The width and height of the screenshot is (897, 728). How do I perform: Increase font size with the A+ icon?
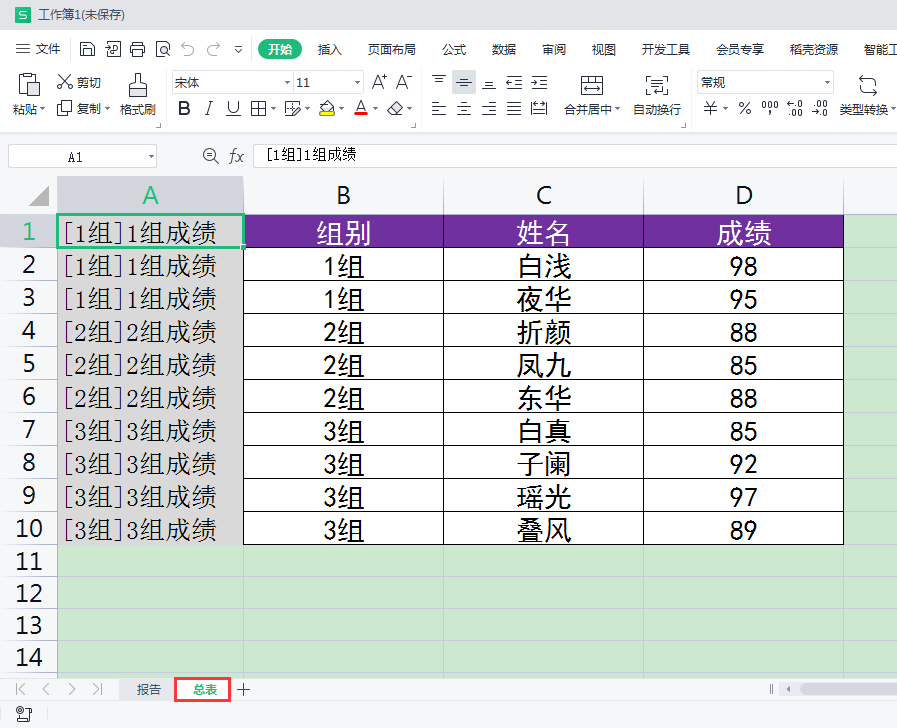tap(379, 82)
